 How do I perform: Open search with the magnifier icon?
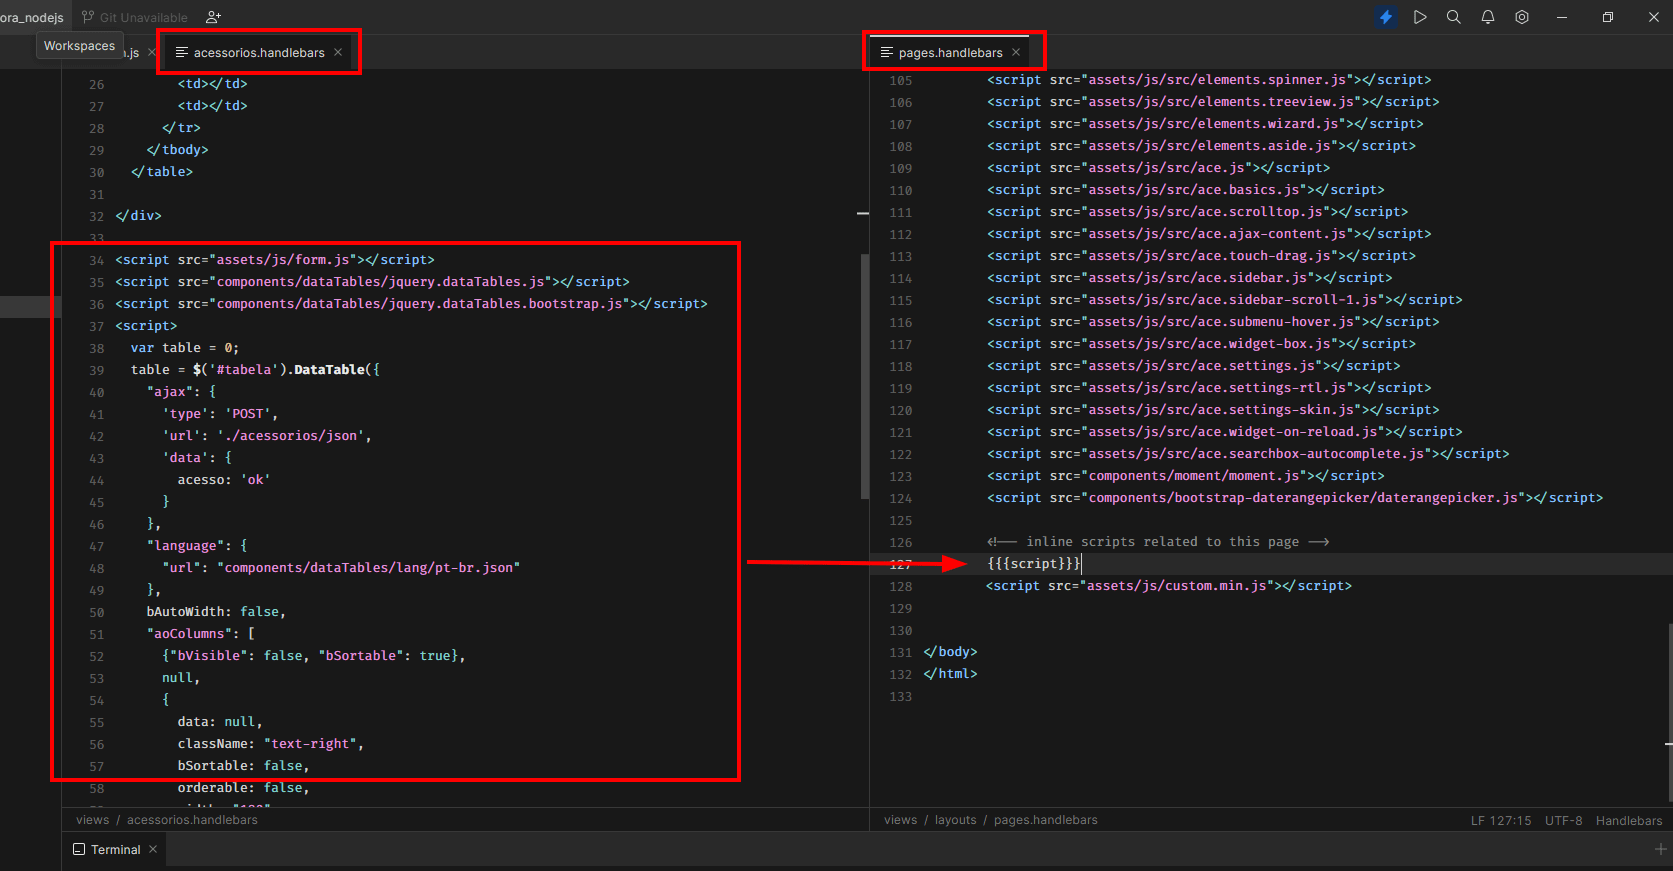(x=1454, y=17)
